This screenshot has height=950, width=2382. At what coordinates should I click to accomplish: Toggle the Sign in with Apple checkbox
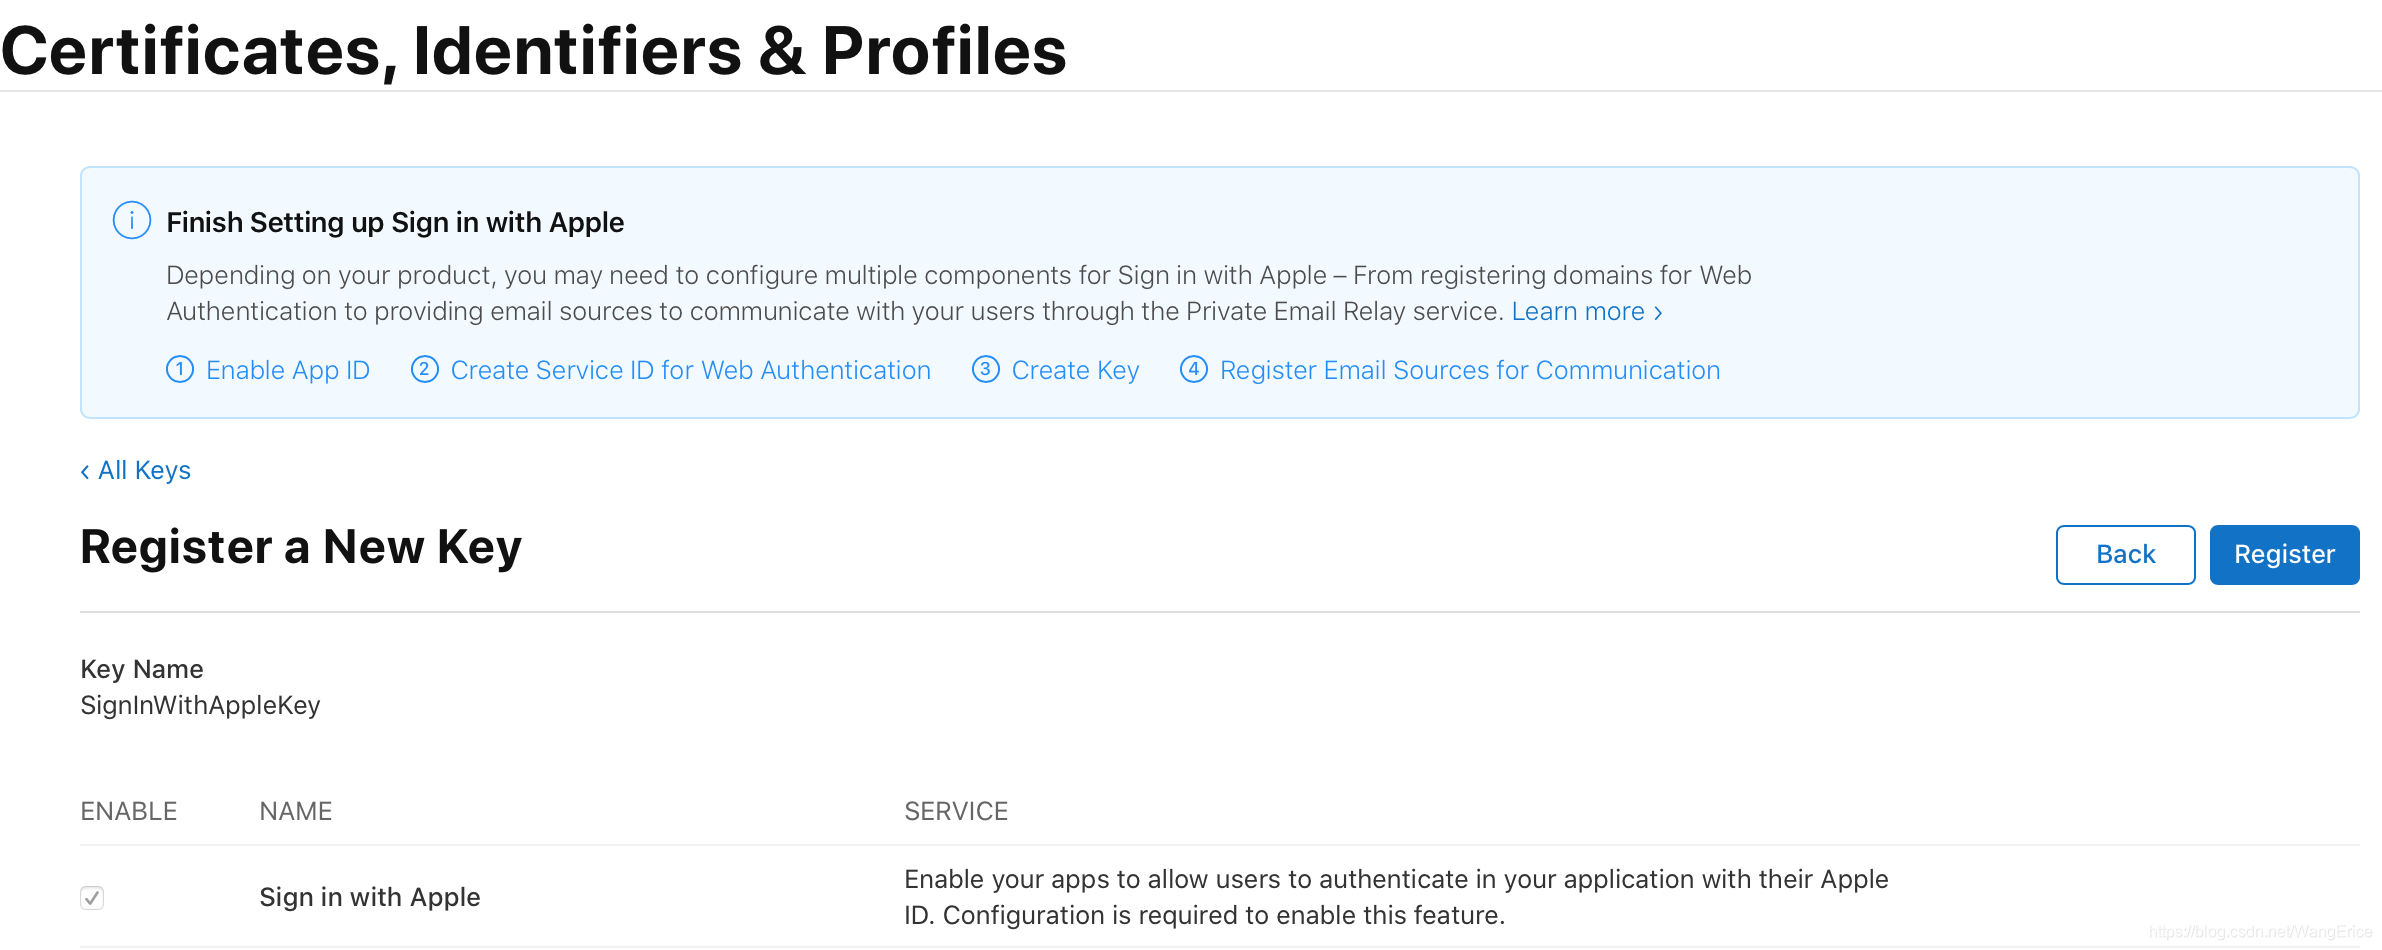[92, 897]
